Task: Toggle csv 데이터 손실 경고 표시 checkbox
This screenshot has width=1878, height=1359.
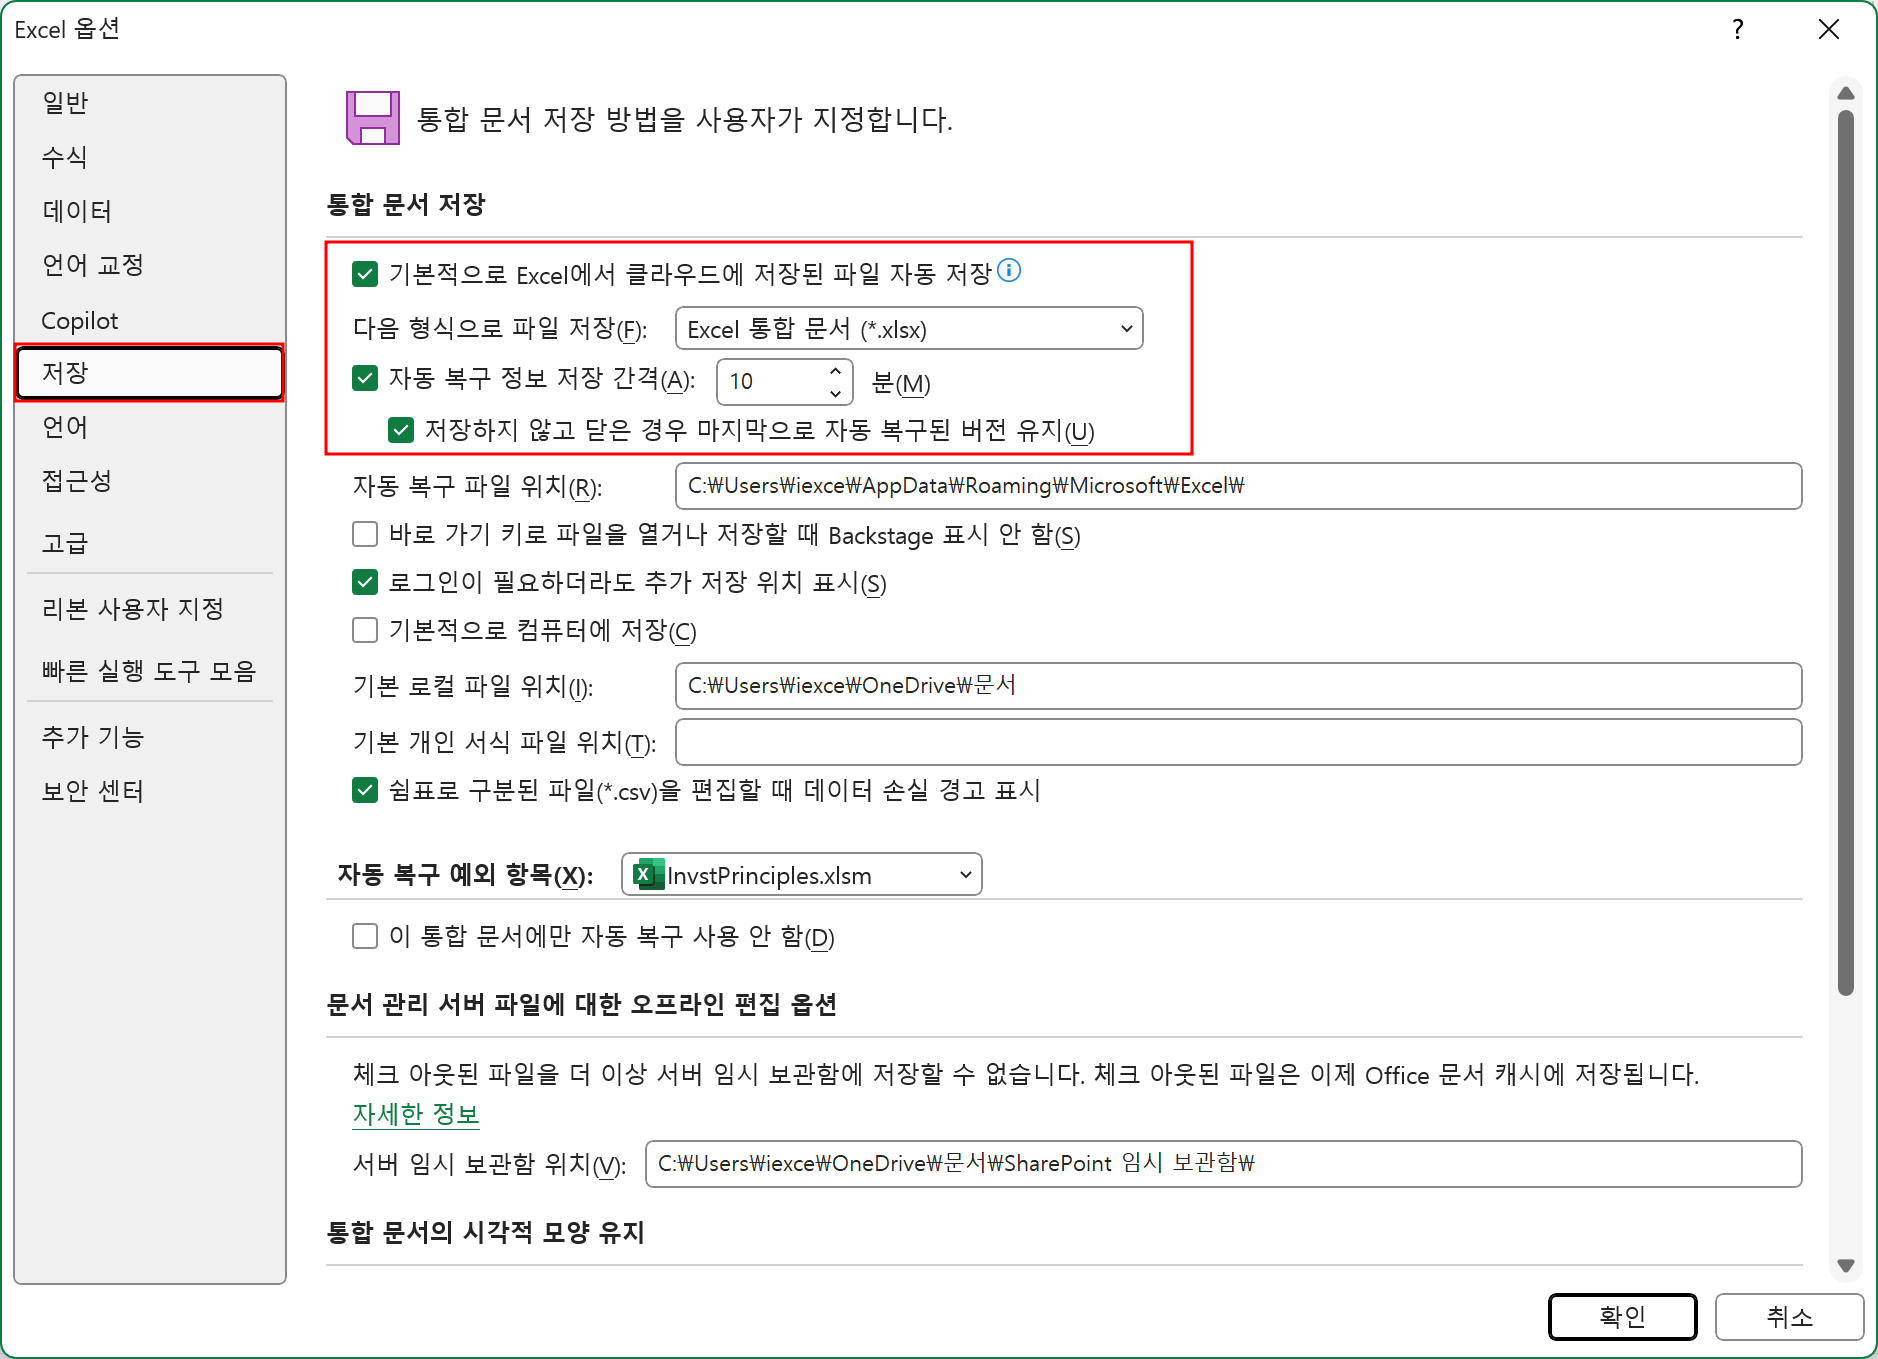Action: coord(365,790)
